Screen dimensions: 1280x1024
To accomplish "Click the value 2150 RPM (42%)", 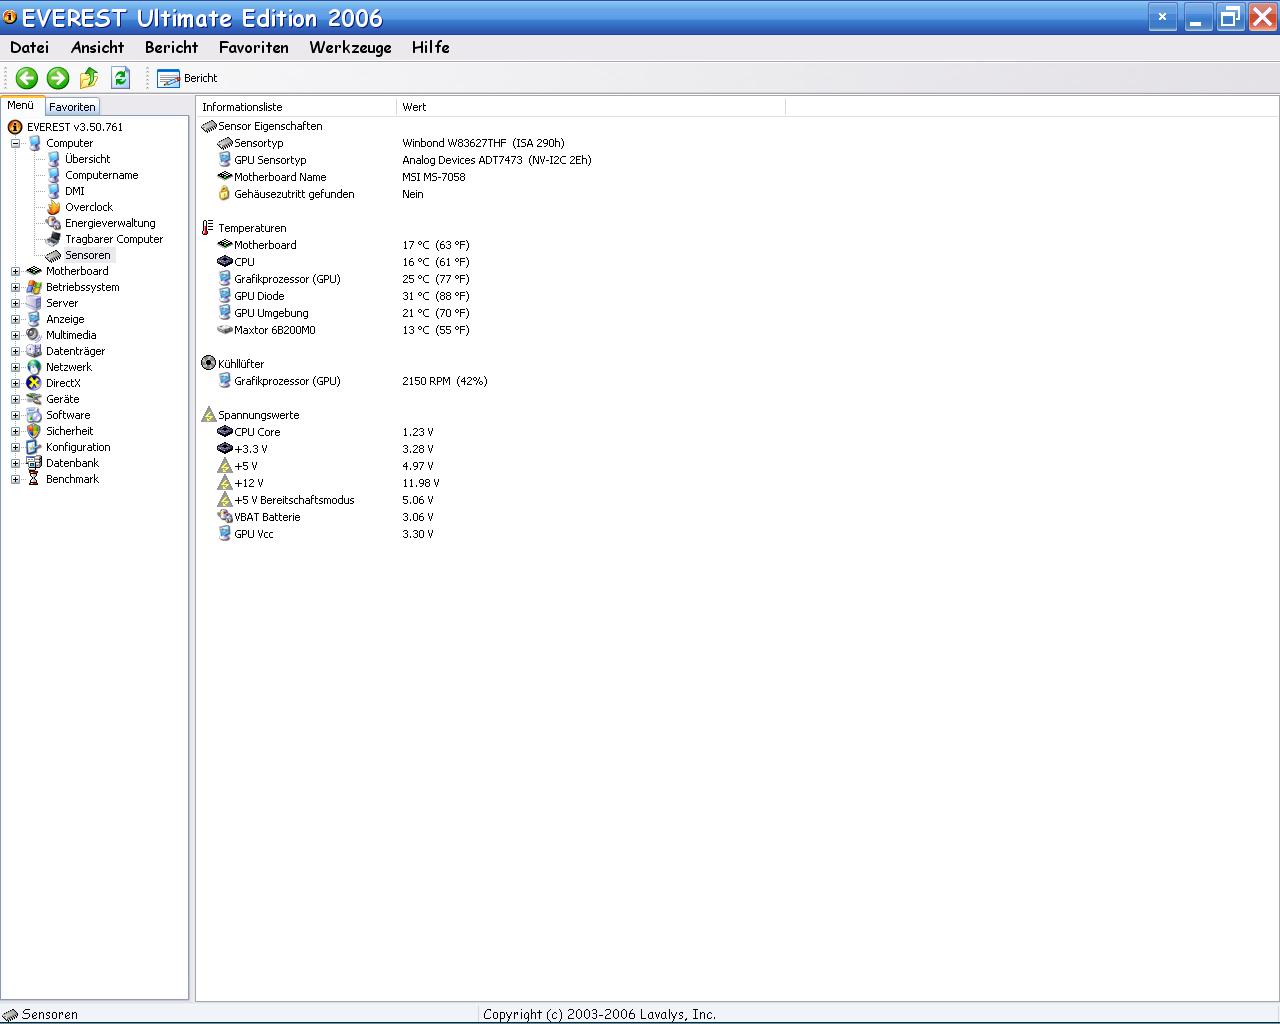I will pyautogui.click(x=445, y=381).
